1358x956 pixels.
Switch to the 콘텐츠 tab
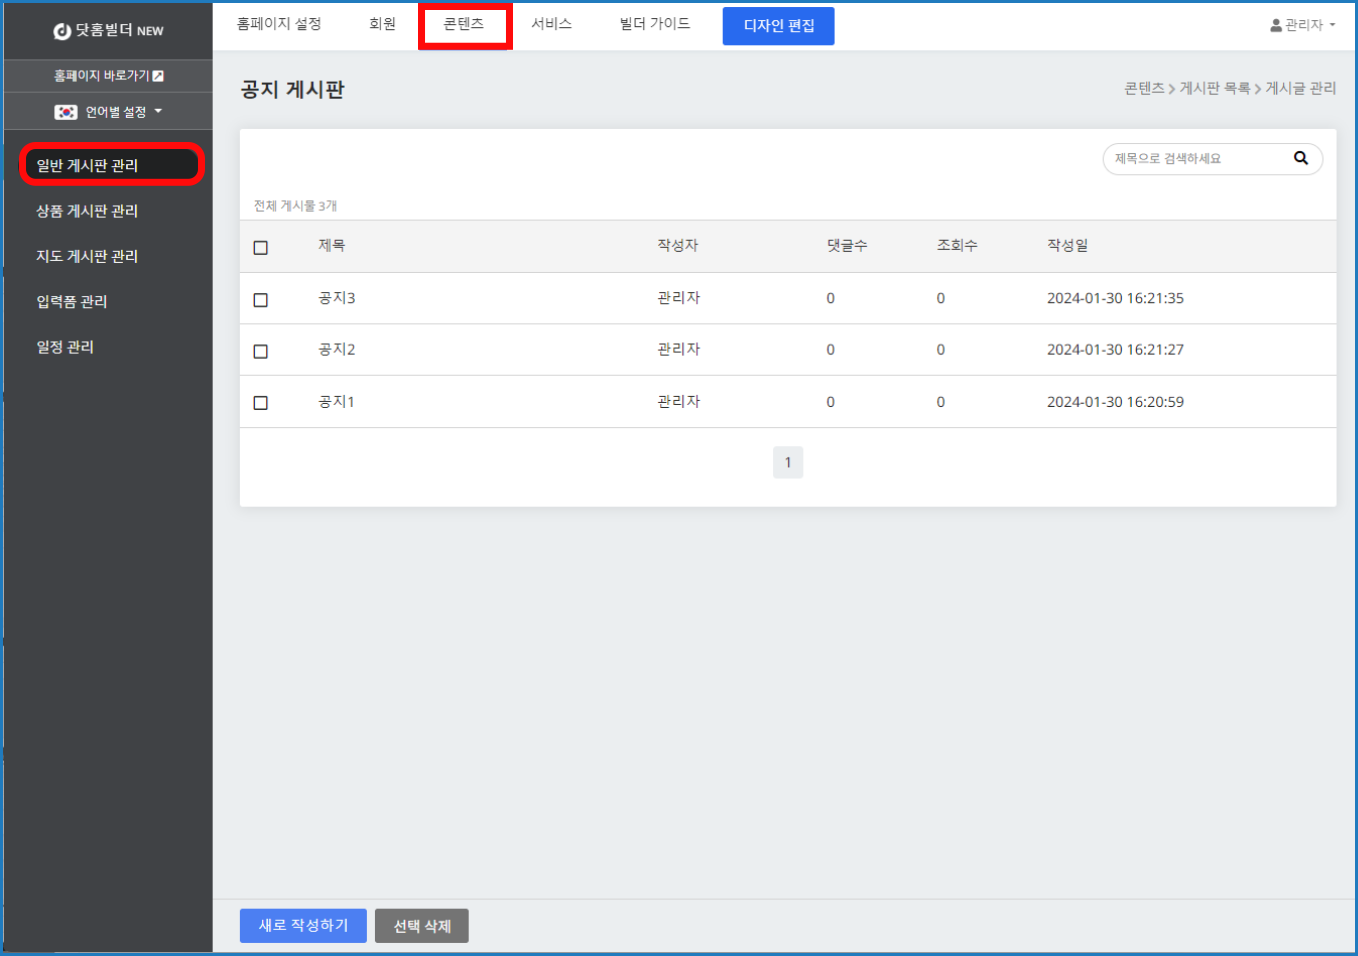point(464,25)
